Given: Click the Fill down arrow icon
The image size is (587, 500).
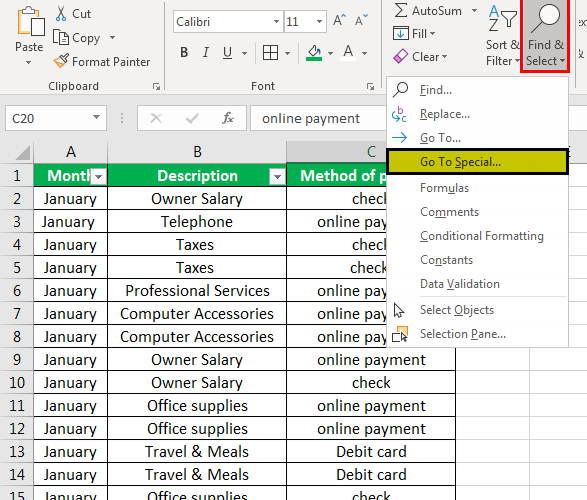Looking at the screenshot, I should [x=401, y=33].
